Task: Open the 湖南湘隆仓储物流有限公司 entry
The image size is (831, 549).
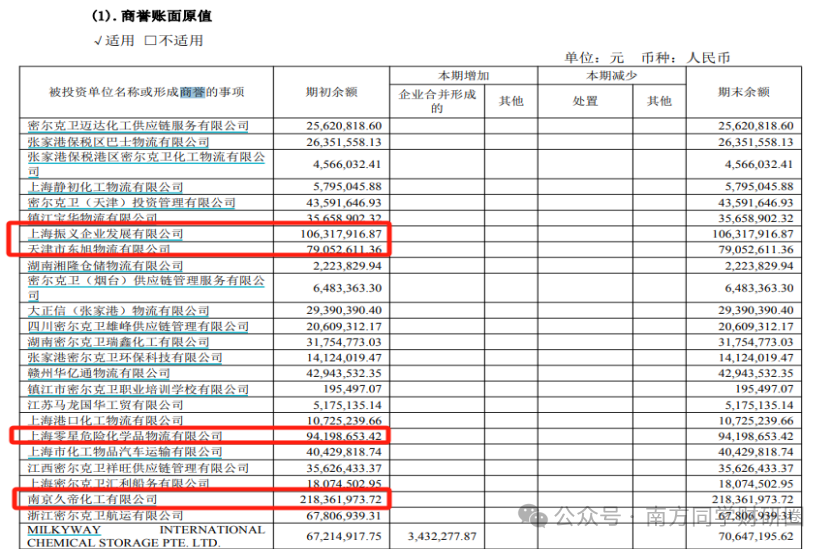Action: tap(105, 265)
